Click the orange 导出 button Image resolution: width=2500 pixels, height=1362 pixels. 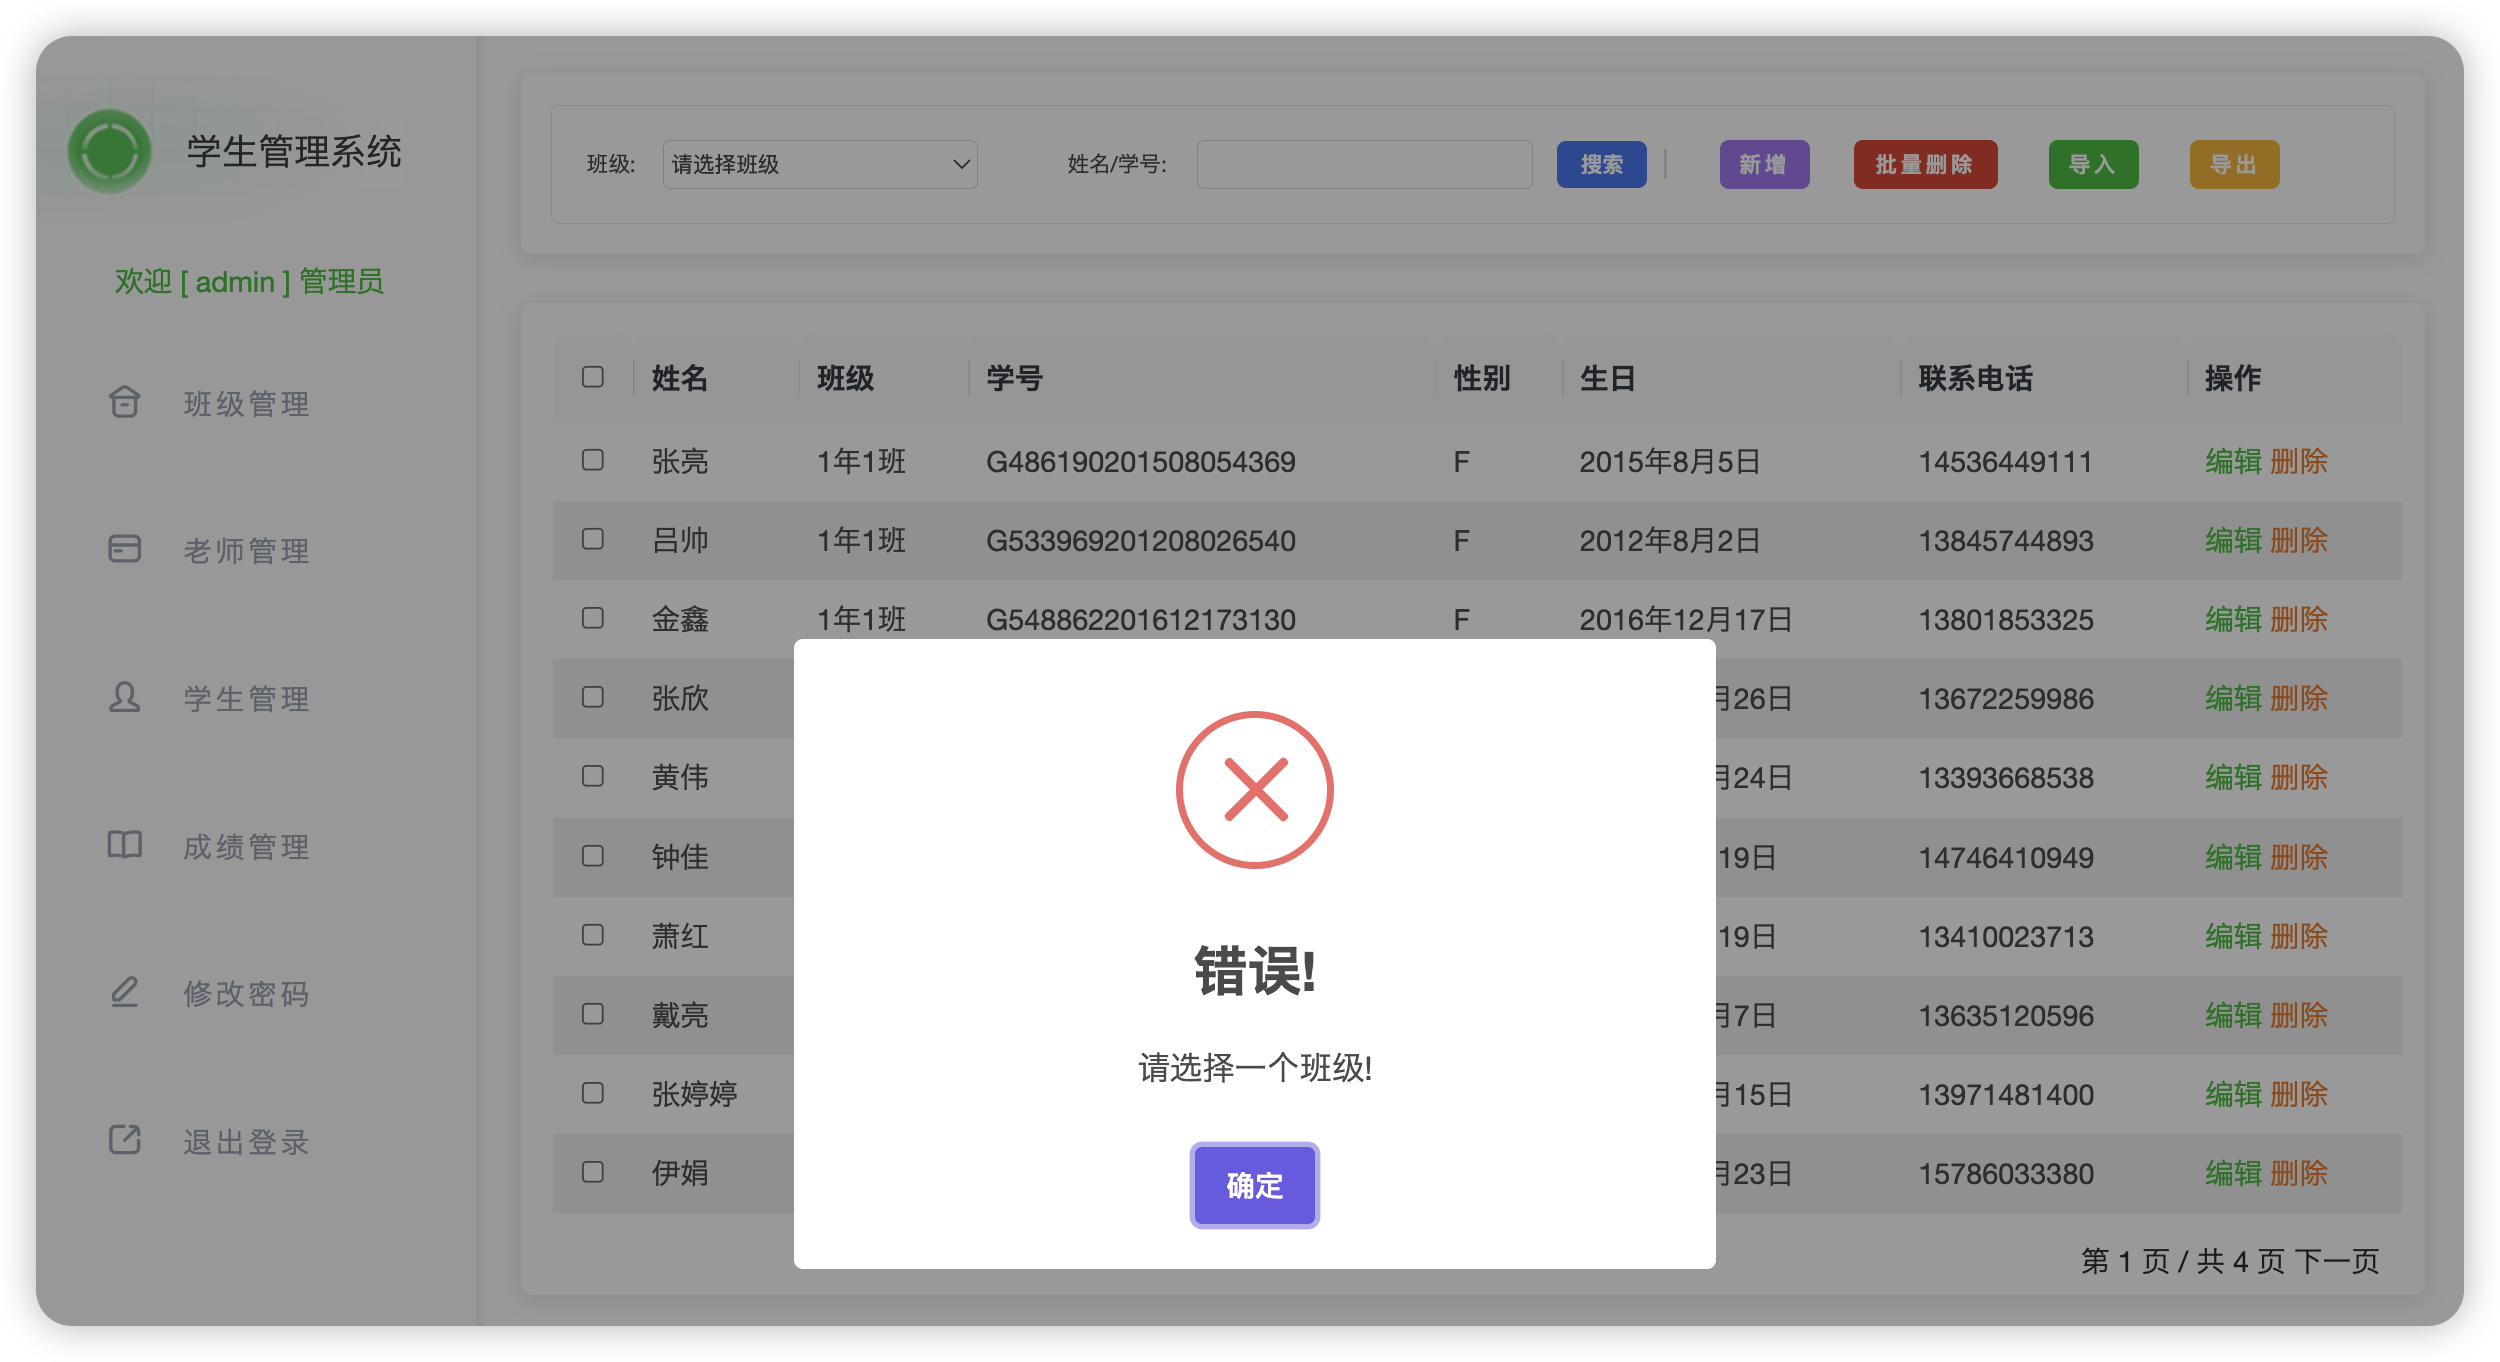2234,165
